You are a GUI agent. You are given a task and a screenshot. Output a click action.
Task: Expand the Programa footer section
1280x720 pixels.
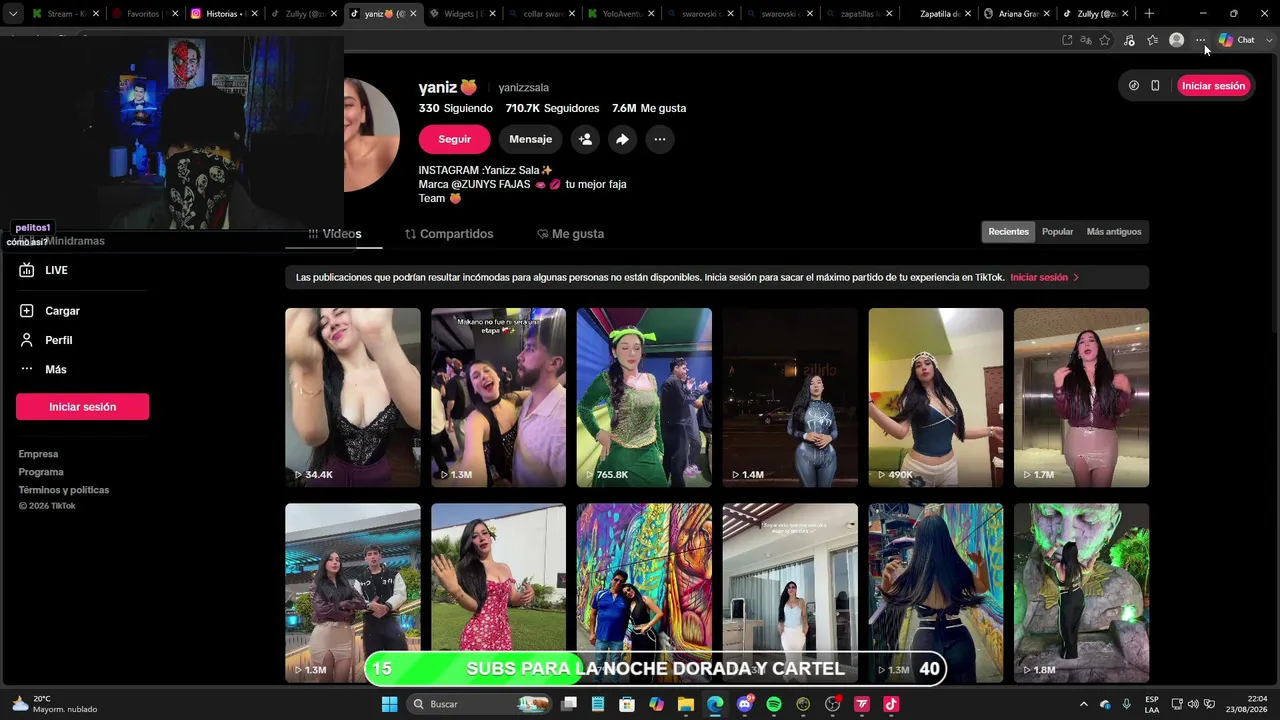[x=41, y=472]
